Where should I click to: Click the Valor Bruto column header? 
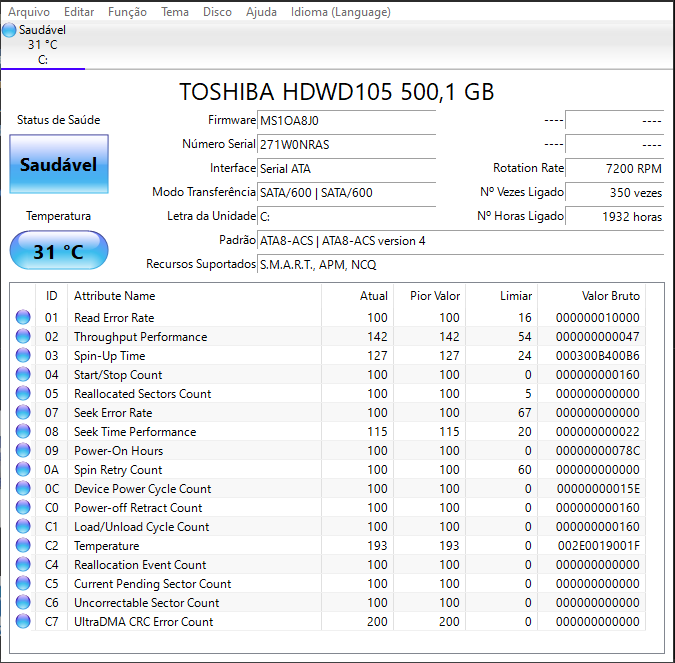pyautogui.click(x=591, y=296)
